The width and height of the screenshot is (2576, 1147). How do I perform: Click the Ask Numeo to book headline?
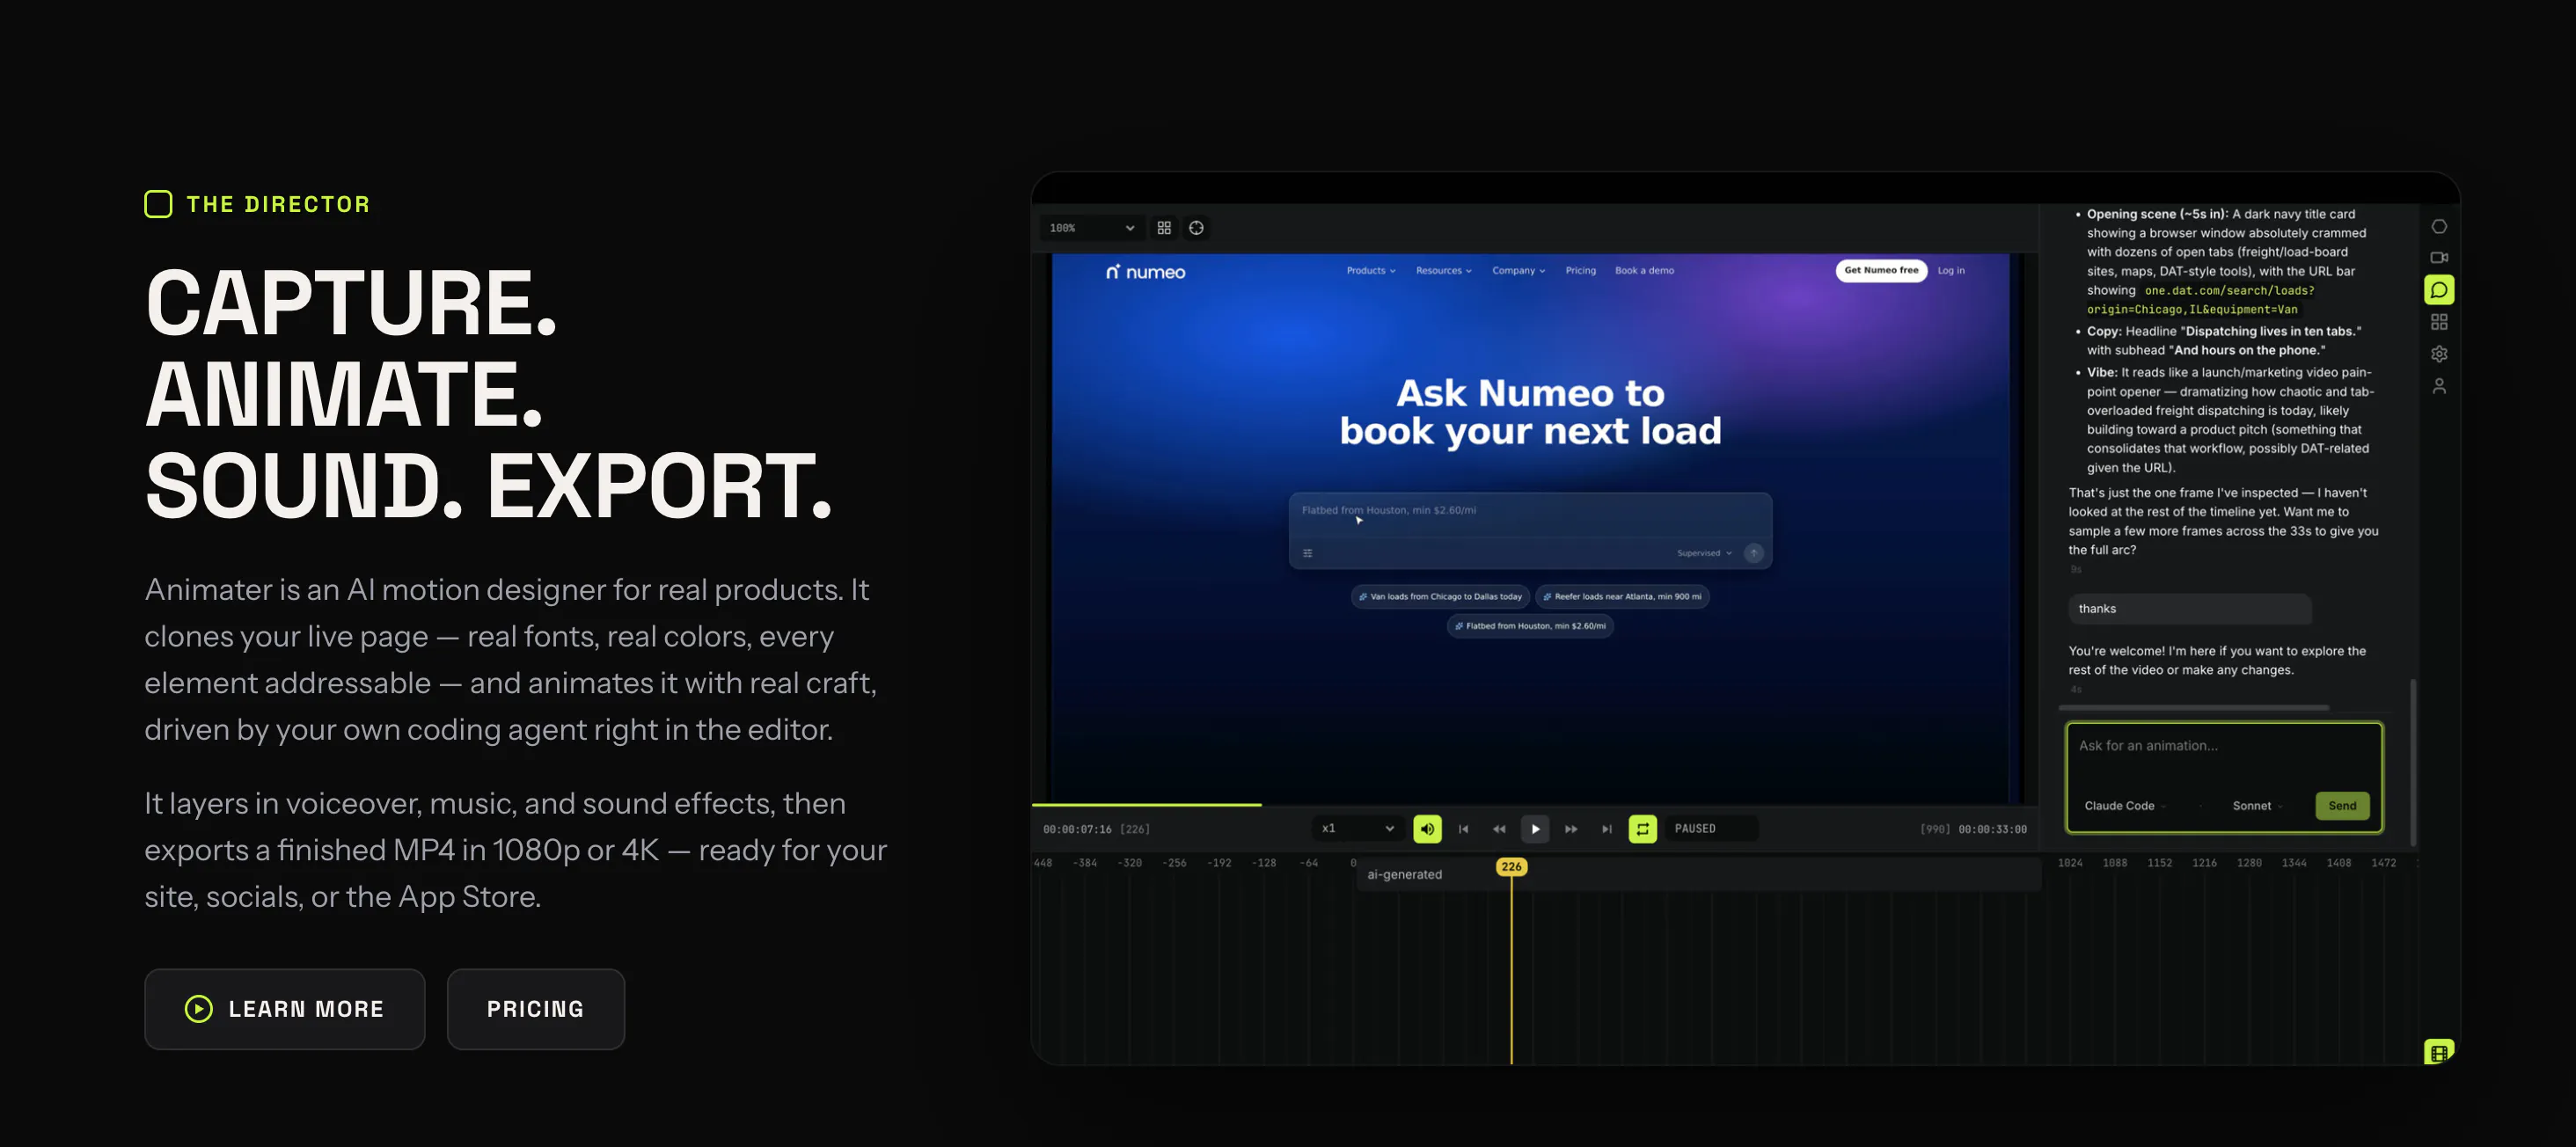[x=1530, y=412]
